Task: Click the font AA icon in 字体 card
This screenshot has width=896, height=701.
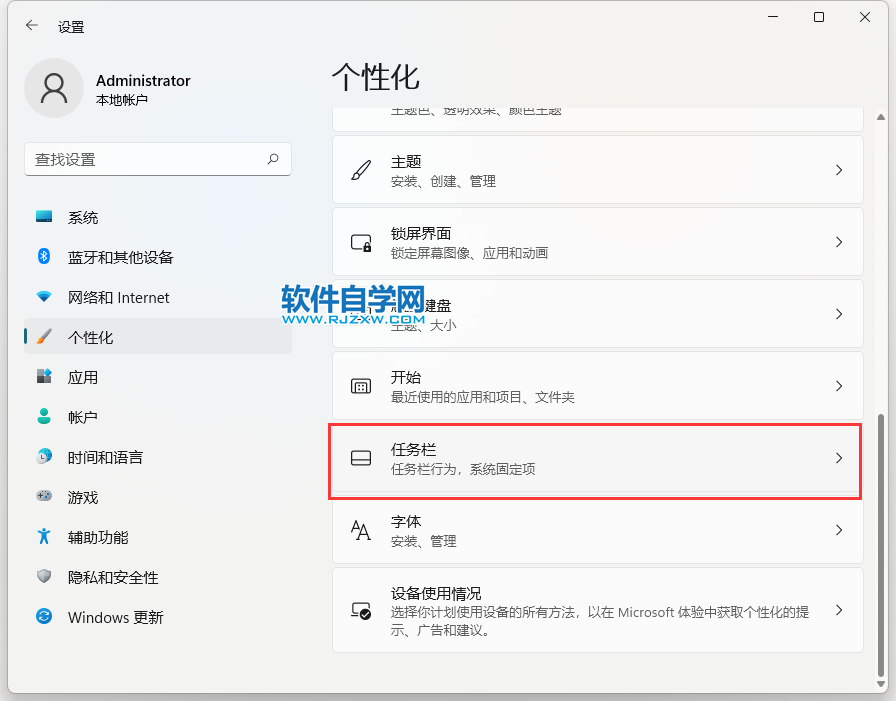Action: click(x=361, y=530)
